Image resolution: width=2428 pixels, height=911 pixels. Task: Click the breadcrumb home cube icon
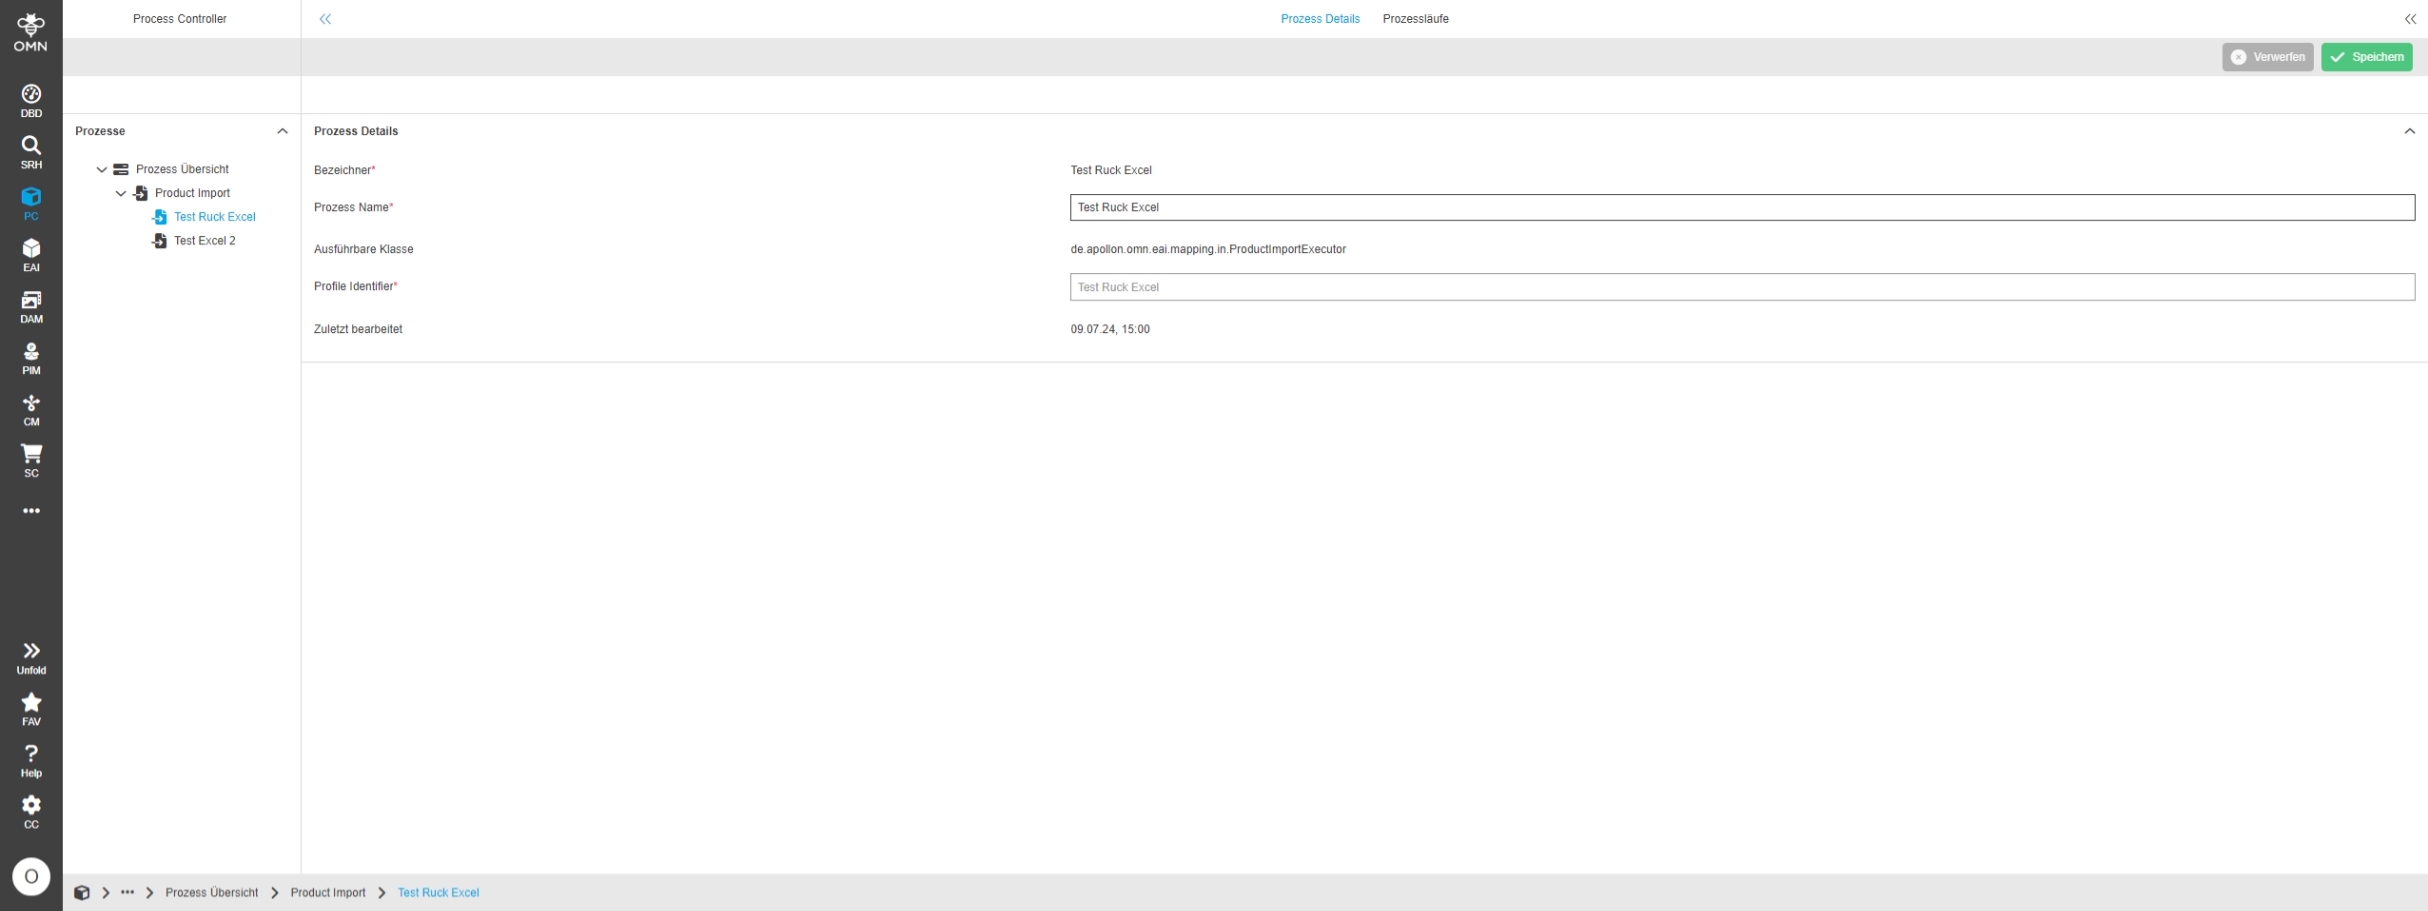click(82, 893)
